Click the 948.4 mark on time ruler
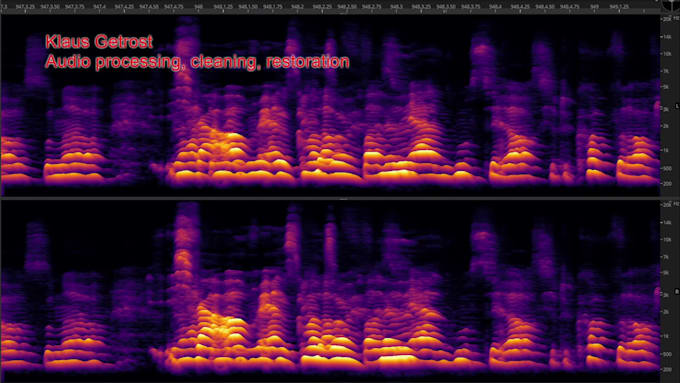Screen dimensions: 680x383 click(x=495, y=7)
